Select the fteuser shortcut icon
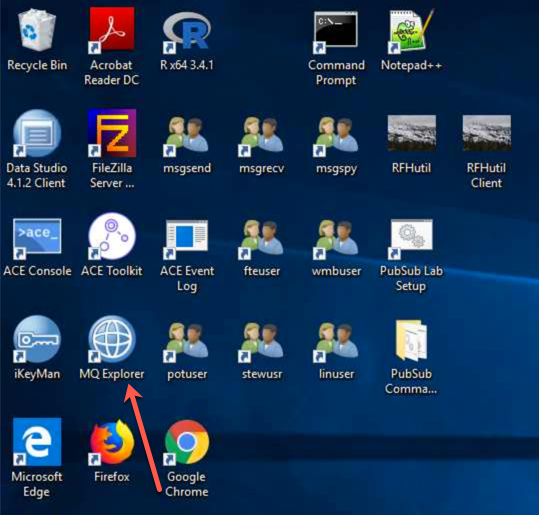The image size is (539, 515). [261, 239]
